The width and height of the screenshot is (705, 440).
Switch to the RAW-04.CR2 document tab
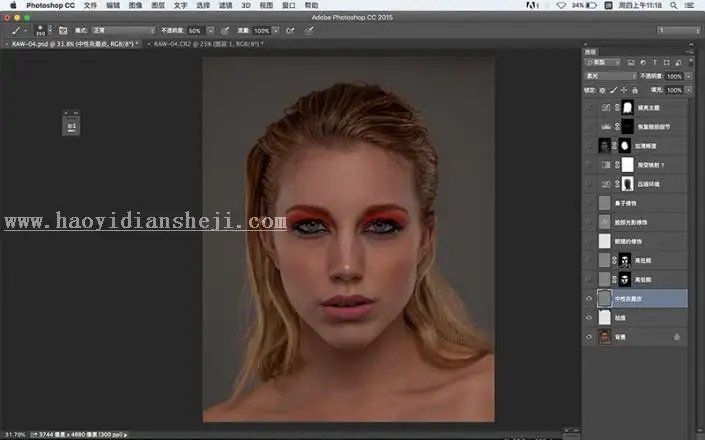pyautogui.click(x=208, y=44)
